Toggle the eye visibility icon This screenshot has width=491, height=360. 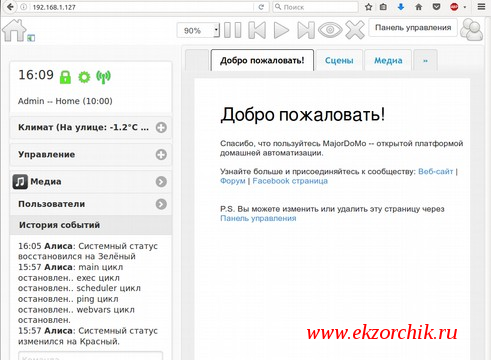pyautogui.click(x=330, y=30)
